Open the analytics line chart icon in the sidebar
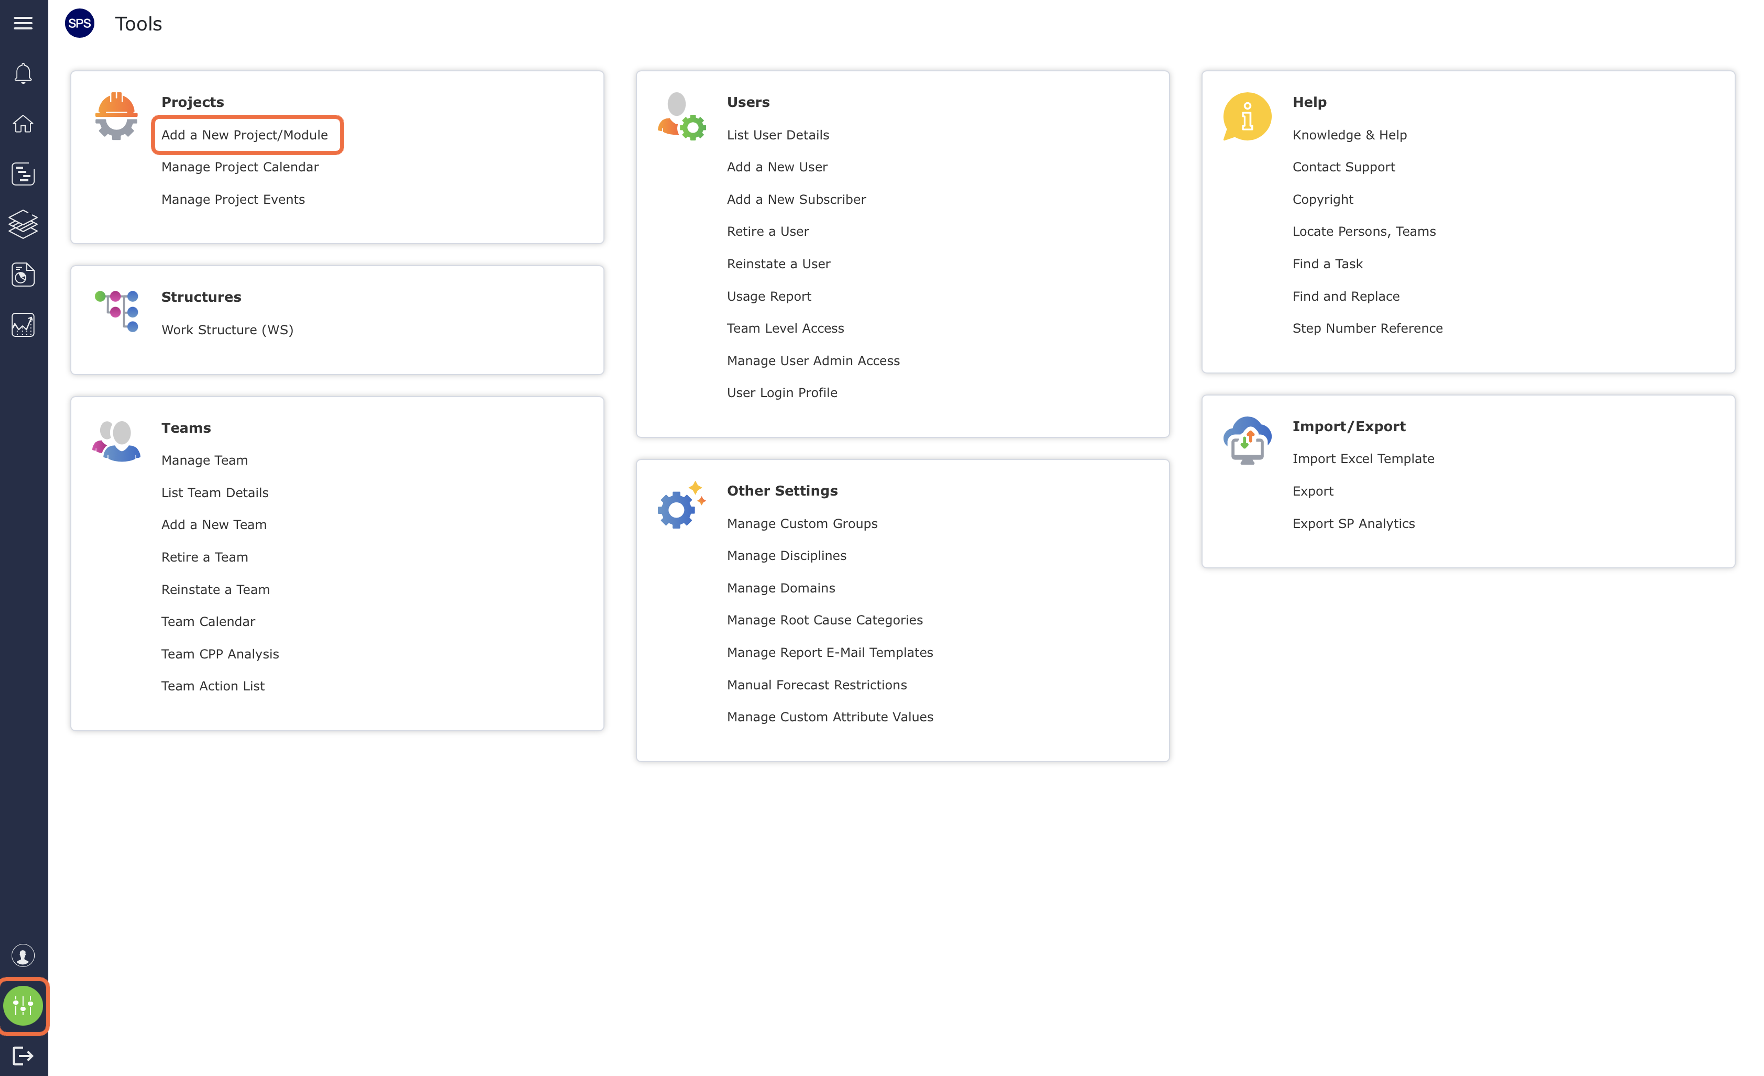 (x=23, y=325)
